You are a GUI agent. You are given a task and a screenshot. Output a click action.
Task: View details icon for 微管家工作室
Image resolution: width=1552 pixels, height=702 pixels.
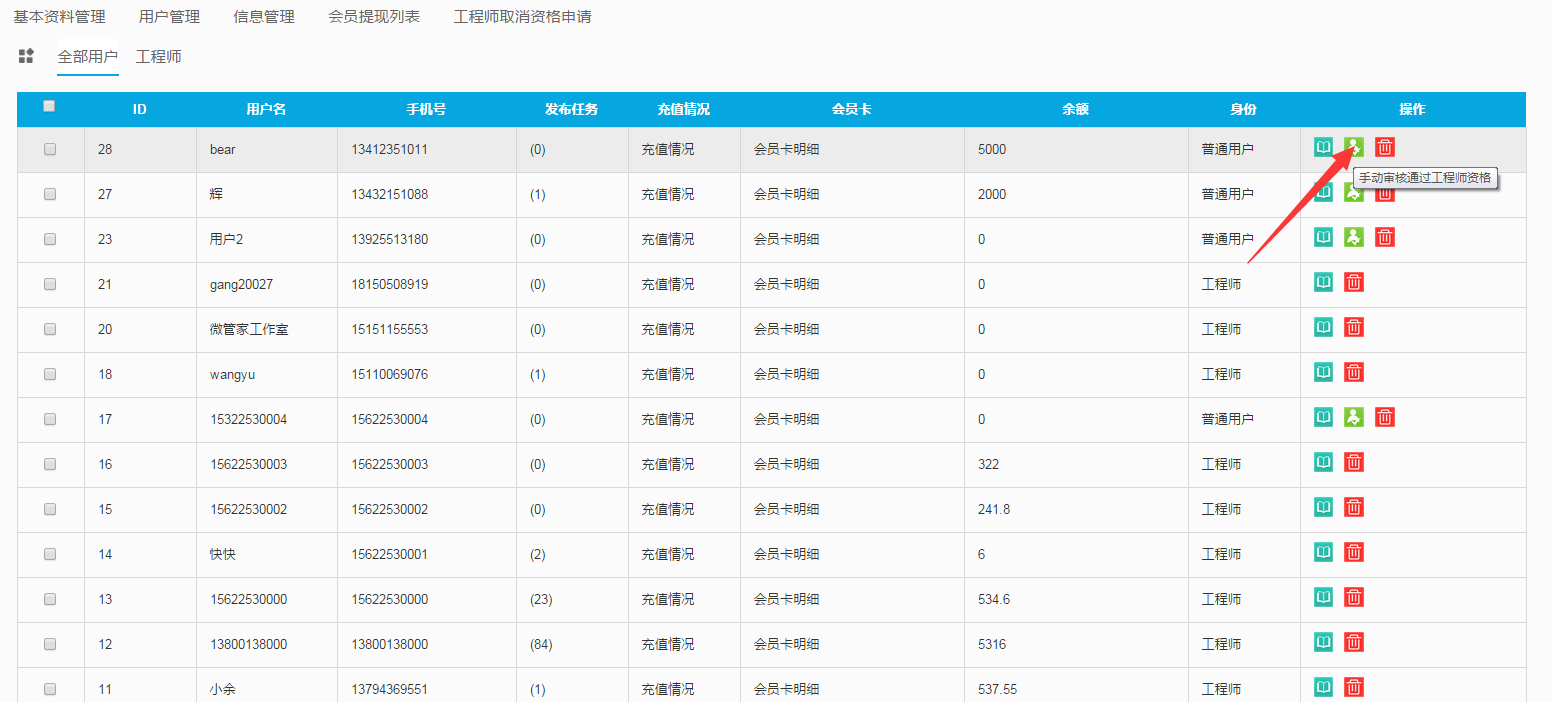[1323, 328]
